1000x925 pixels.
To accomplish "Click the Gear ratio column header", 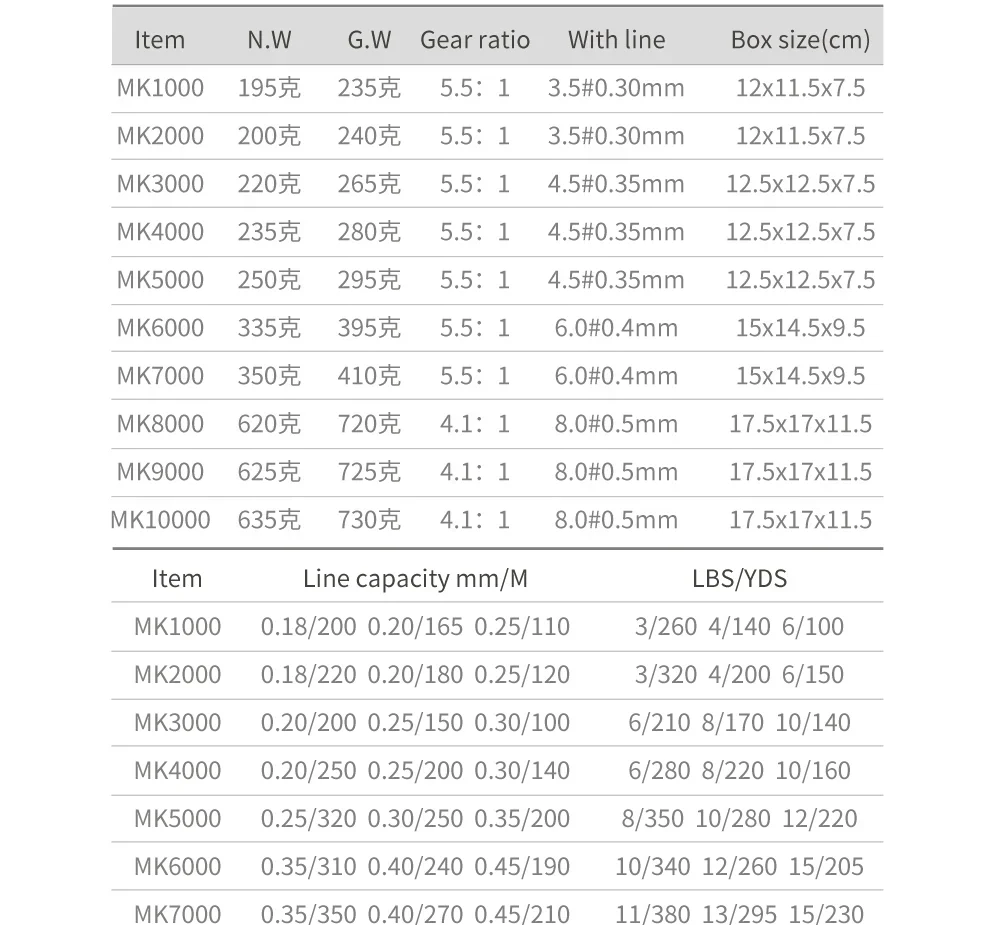I will (x=475, y=40).
